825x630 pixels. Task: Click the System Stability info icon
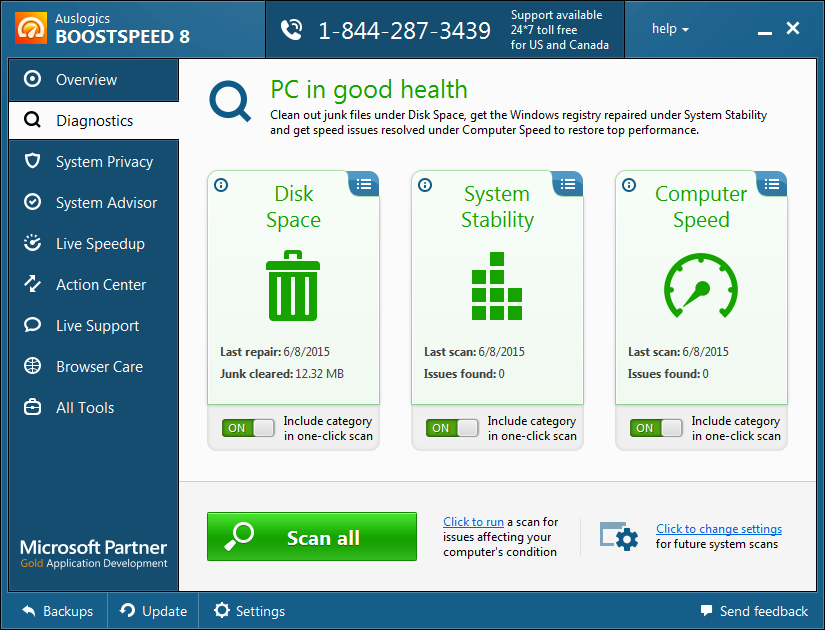click(x=425, y=185)
